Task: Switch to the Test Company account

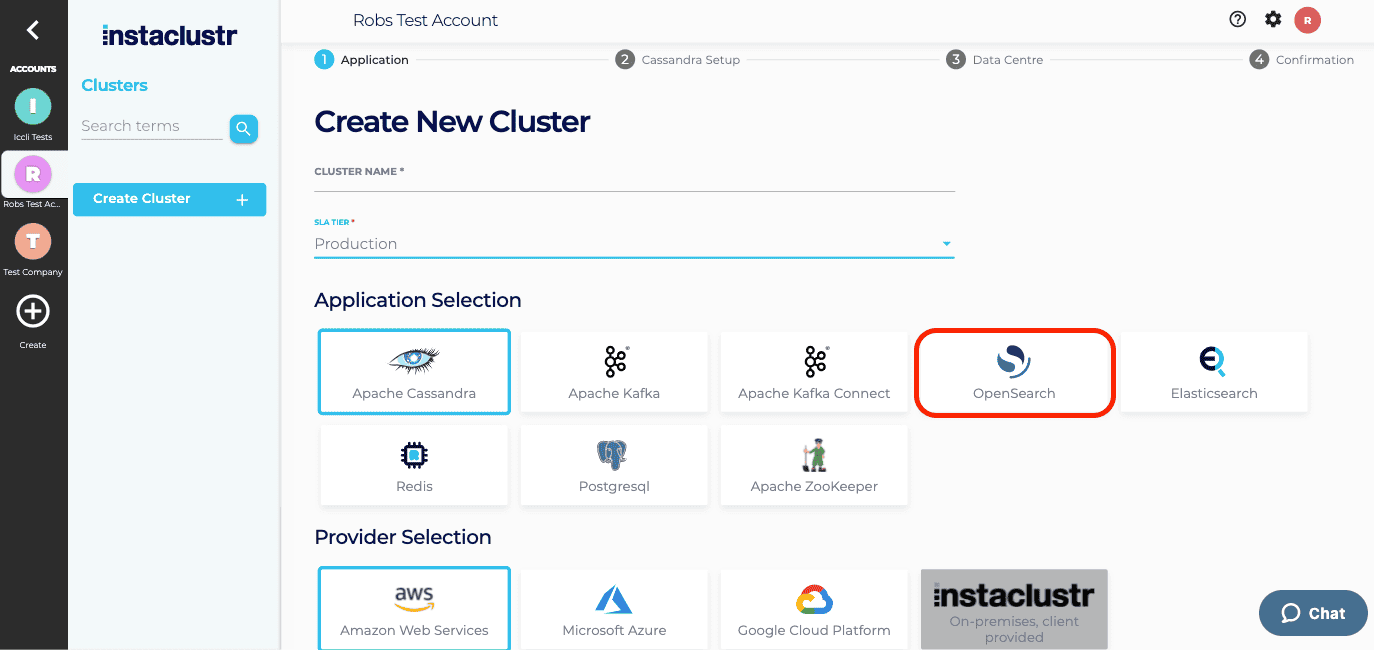Action: click(x=33, y=241)
